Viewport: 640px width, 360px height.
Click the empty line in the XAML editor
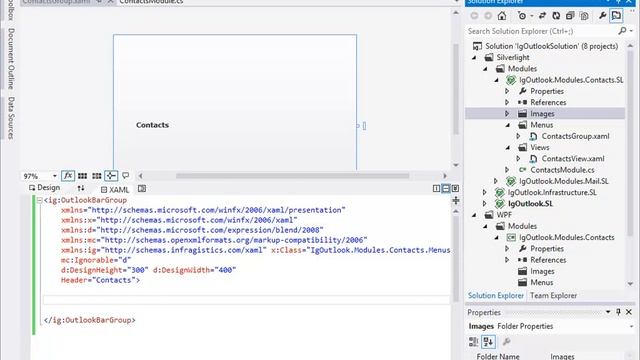coord(247,300)
